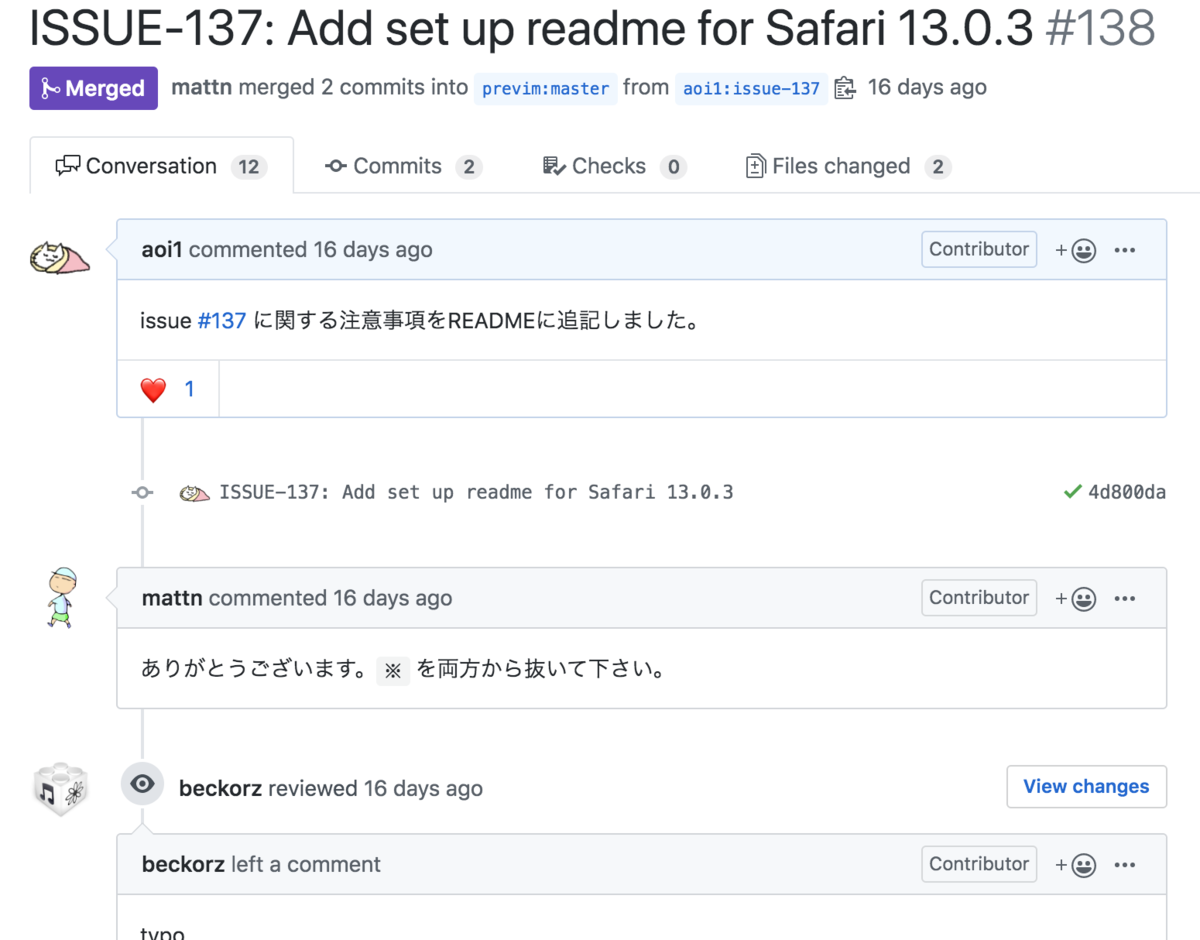Open the options menu on beckorz's comment
The width and height of the screenshot is (1200, 940).
point(1125,864)
